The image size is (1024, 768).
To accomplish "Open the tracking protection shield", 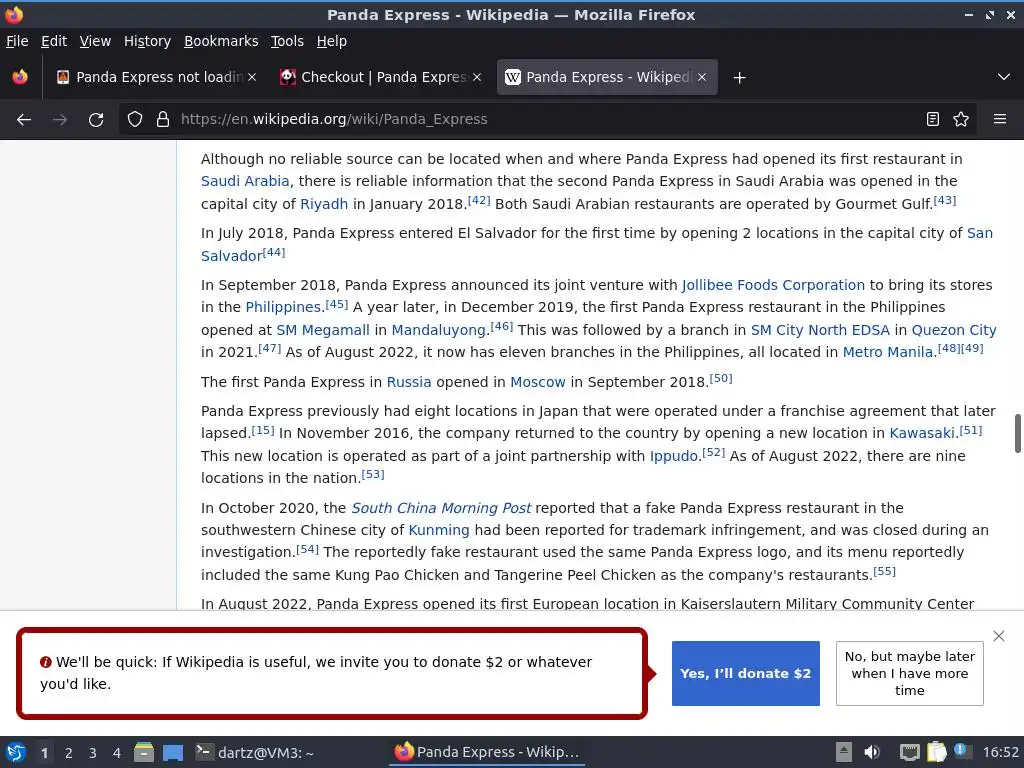I will (x=135, y=119).
